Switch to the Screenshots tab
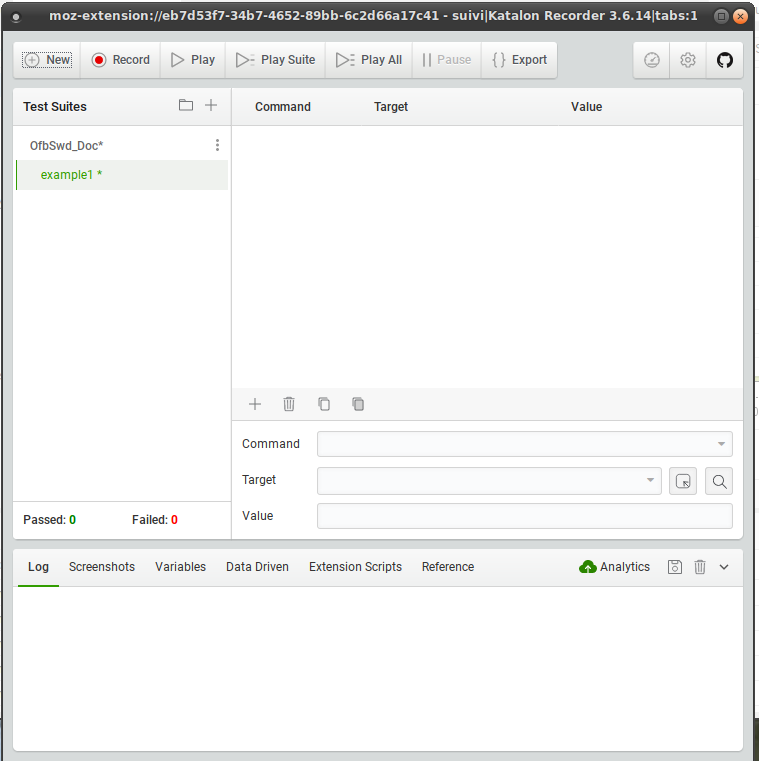This screenshot has width=759, height=761. click(x=102, y=567)
